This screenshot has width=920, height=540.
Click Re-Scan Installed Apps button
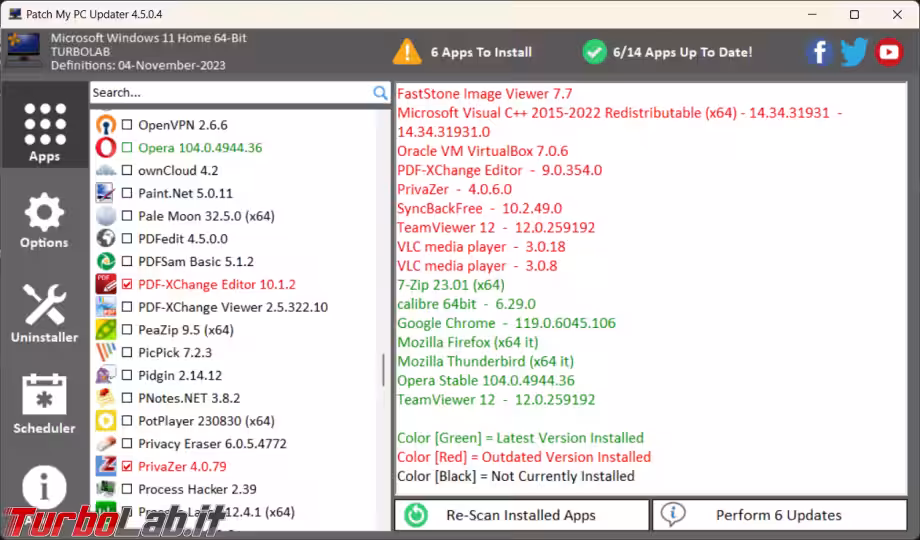[x=521, y=515]
